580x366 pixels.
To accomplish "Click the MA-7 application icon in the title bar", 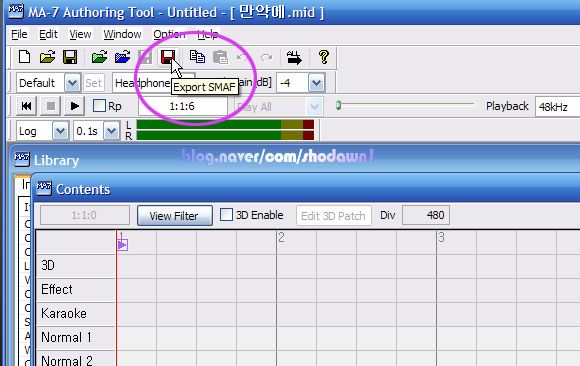I will coord(16,11).
